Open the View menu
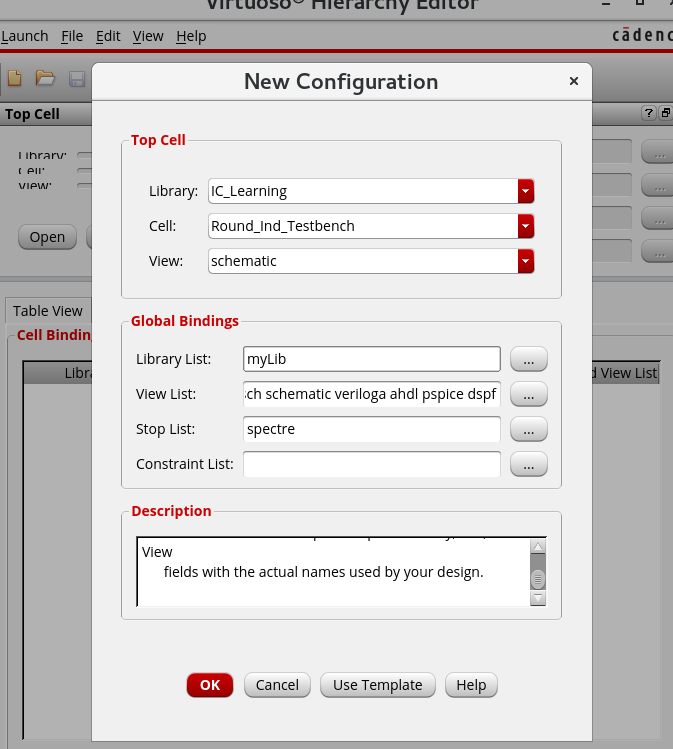The image size is (673, 749). pyautogui.click(x=148, y=36)
